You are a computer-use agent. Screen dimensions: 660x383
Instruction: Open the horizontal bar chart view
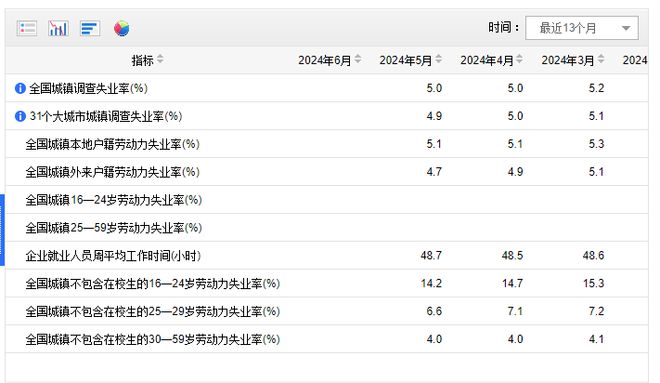90,29
